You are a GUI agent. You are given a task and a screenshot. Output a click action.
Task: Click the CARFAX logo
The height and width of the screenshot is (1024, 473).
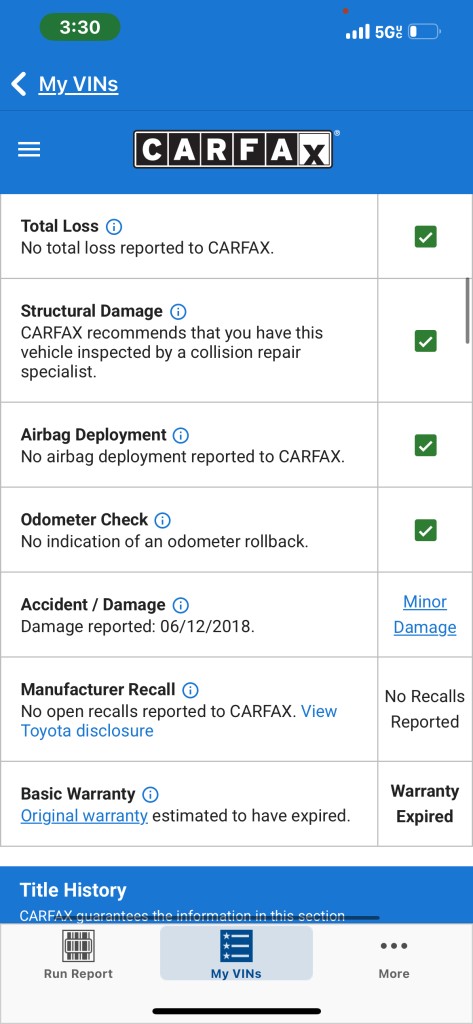(x=235, y=150)
